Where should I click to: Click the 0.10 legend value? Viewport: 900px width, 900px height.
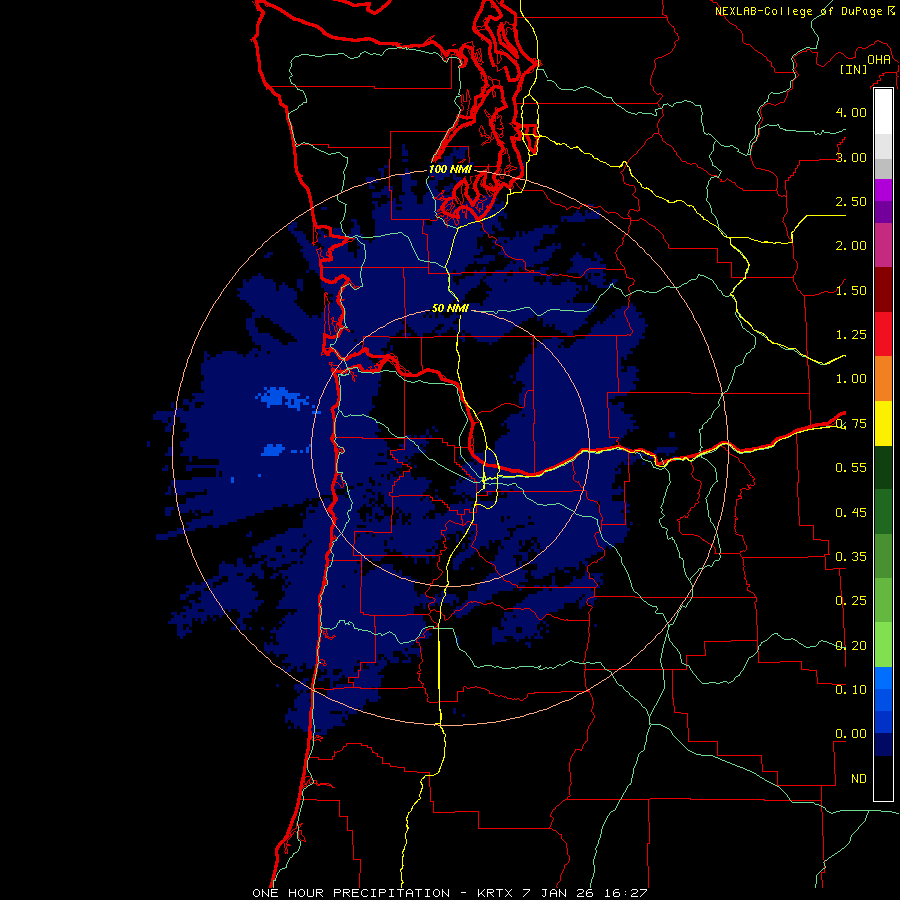click(x=851, y=689)
